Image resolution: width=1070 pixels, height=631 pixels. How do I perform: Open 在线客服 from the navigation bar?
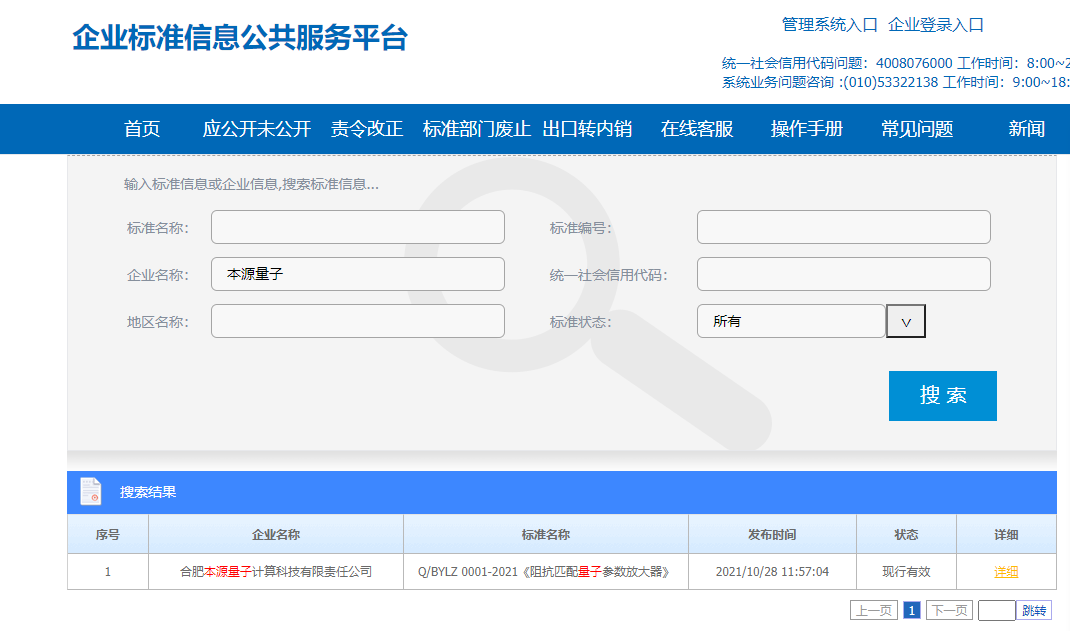tap(697, 129)
